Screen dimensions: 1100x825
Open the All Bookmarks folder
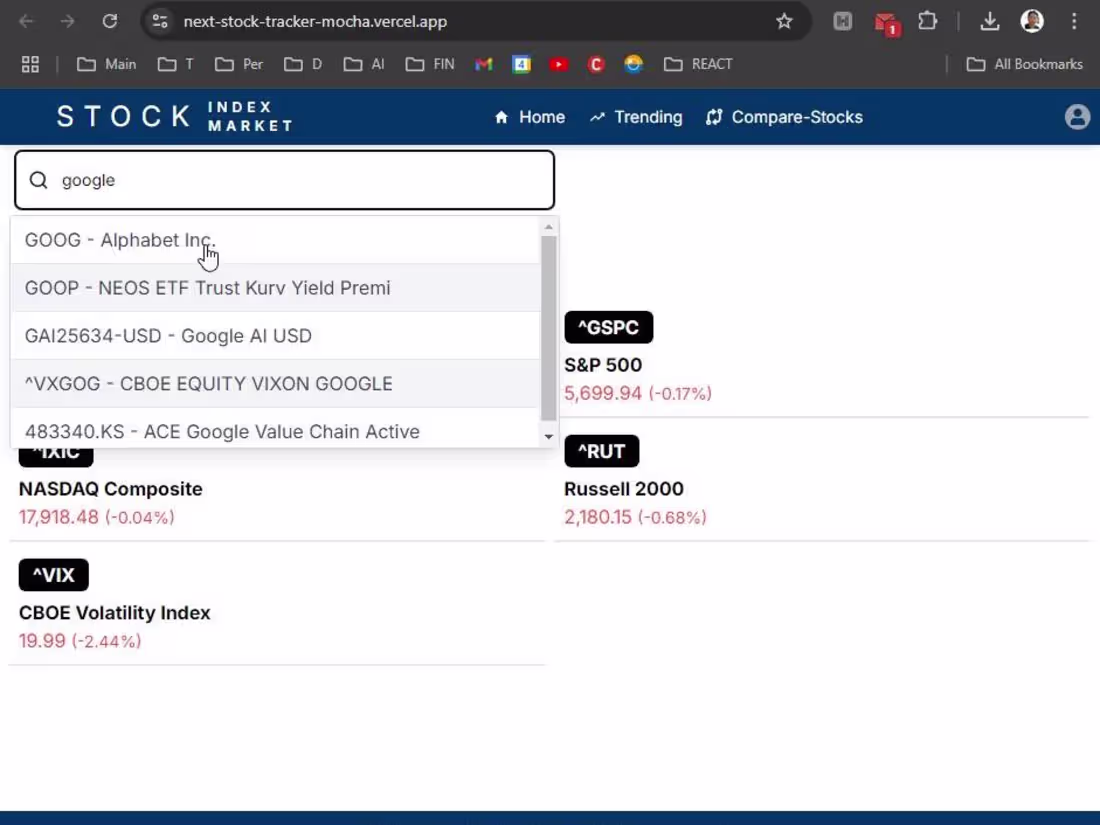[x=1024, y=65]
